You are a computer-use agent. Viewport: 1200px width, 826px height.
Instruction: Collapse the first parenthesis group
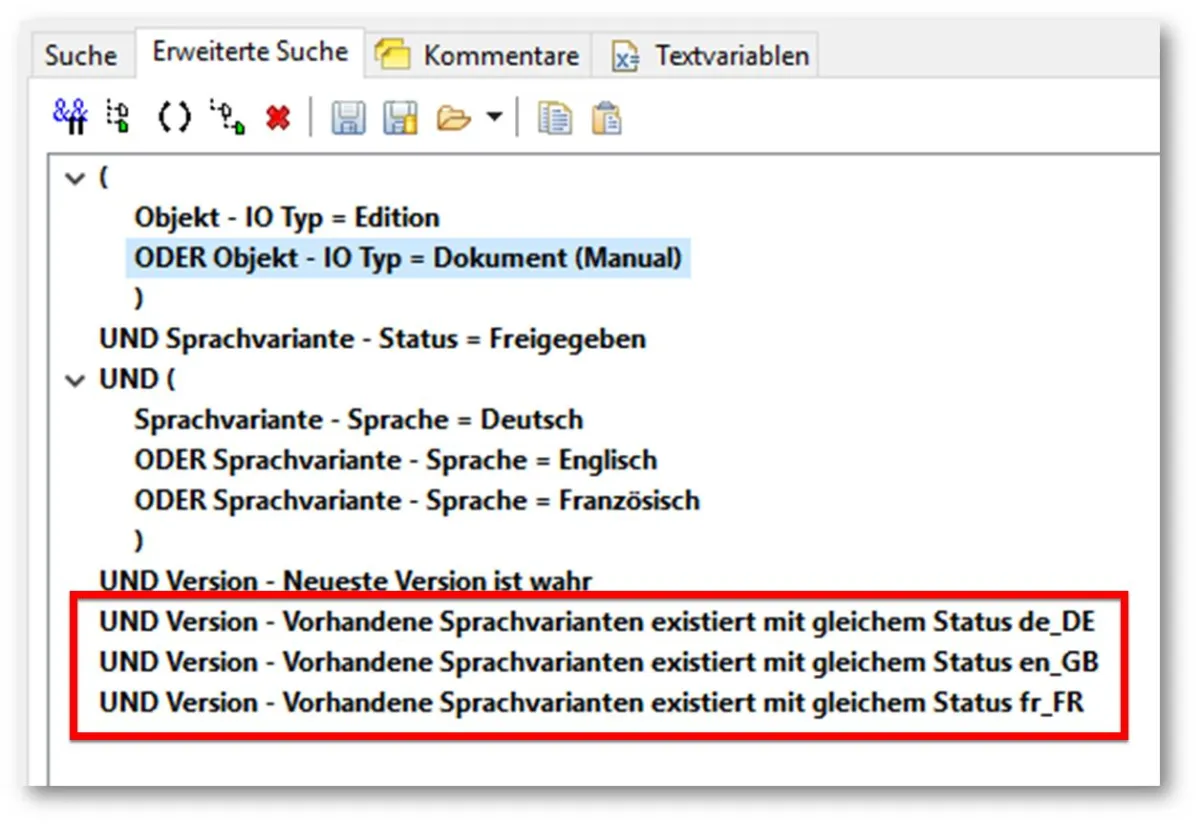(74, 179)
